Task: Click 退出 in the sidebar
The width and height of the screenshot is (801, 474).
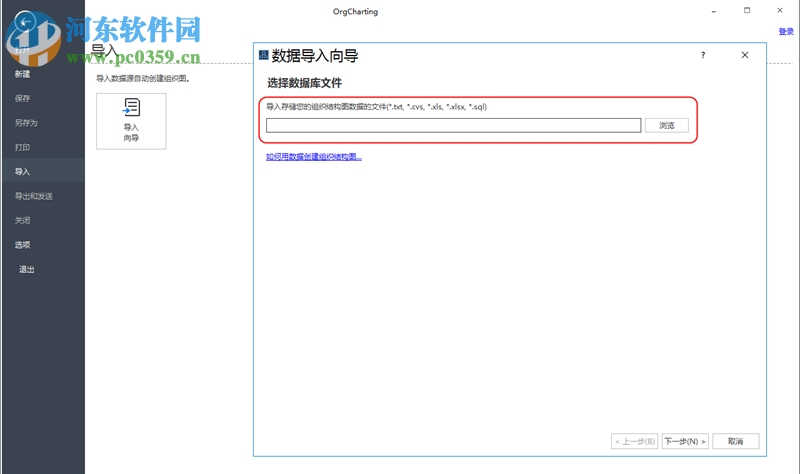Action: [x=27, y=270]
